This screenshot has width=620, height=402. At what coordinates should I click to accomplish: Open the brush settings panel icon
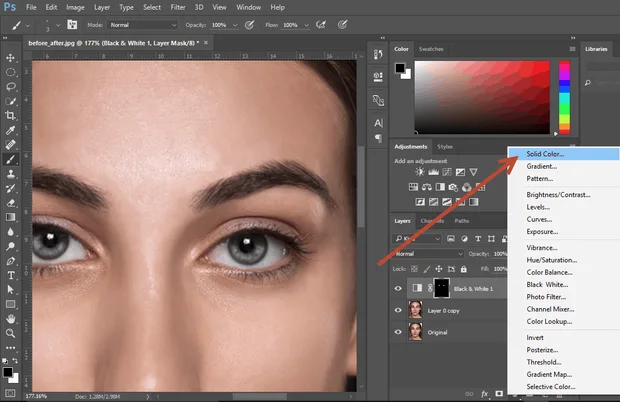(x=72, y=25)
